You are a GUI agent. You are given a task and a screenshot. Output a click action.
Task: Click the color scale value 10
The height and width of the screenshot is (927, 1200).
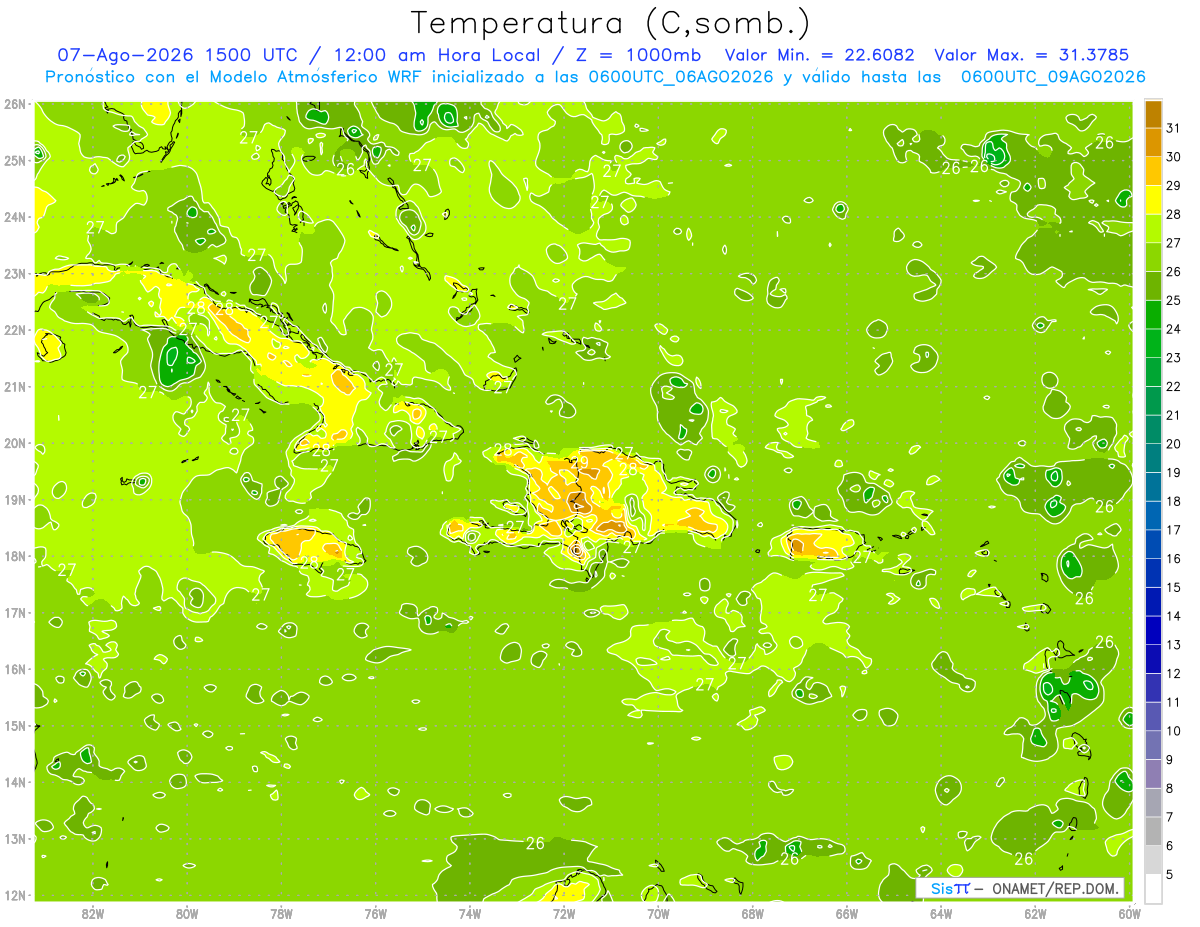[1173, 731]
